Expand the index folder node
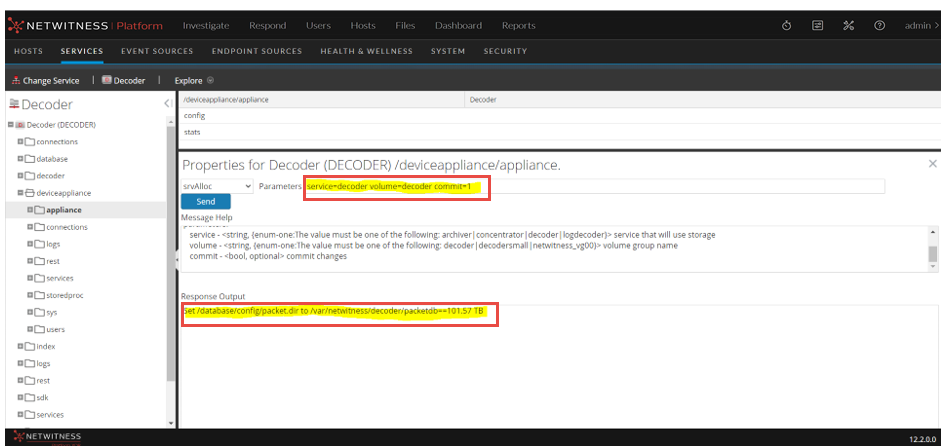This screenshot has height=446, width=944. 20,346
